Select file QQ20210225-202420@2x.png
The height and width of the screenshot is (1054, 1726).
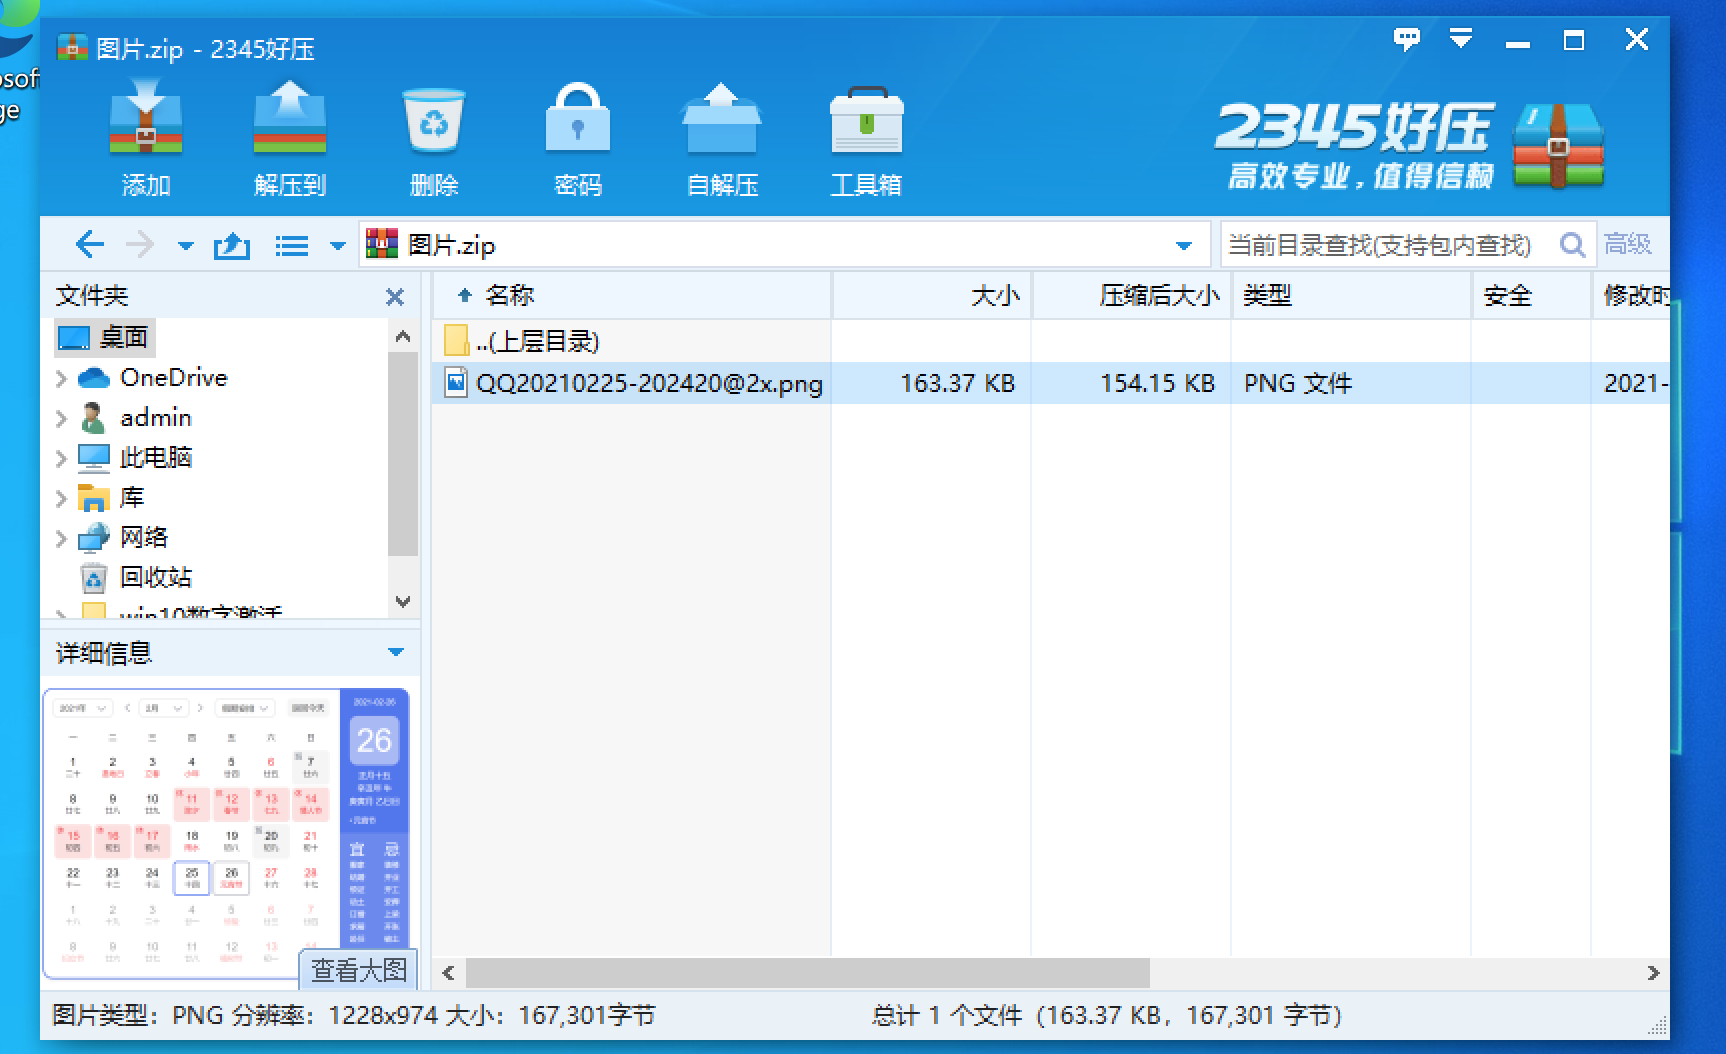click(649, 383)
